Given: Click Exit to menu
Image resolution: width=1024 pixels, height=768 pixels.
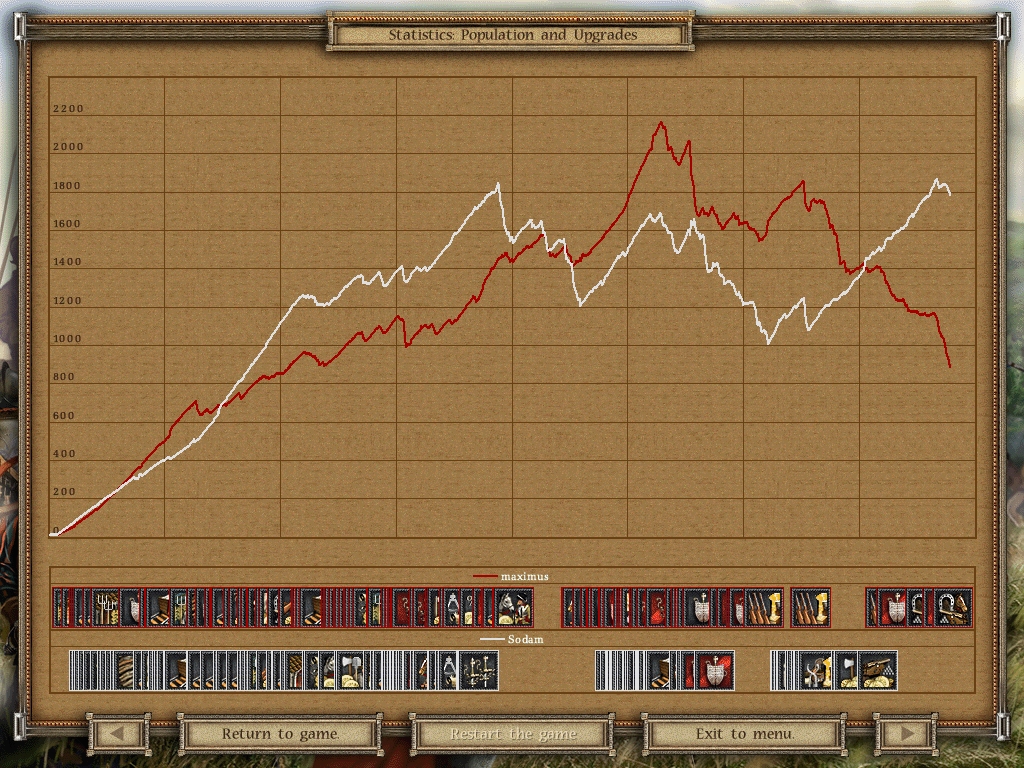Looking at the screenshot, I should coord(744,734).
